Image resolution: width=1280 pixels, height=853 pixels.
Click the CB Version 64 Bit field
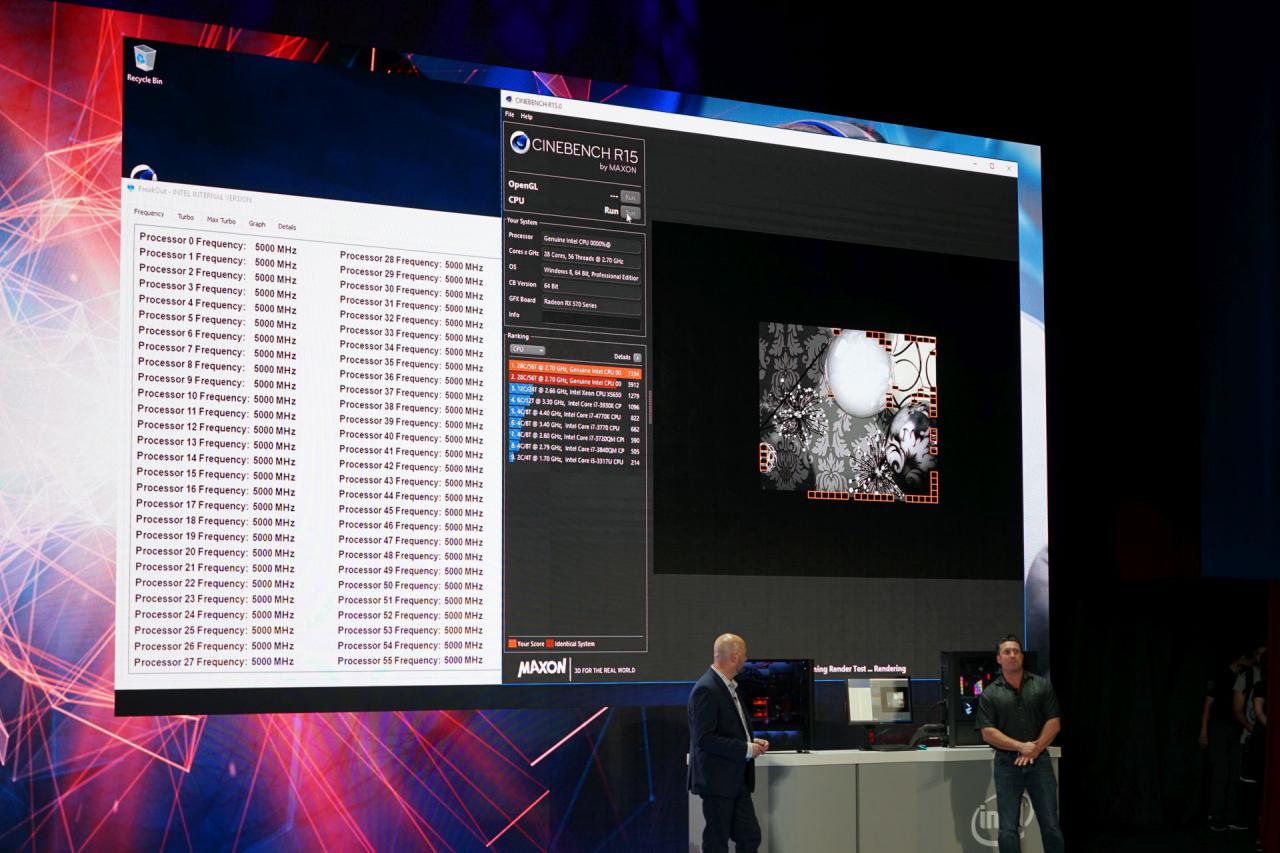point(591,287)
